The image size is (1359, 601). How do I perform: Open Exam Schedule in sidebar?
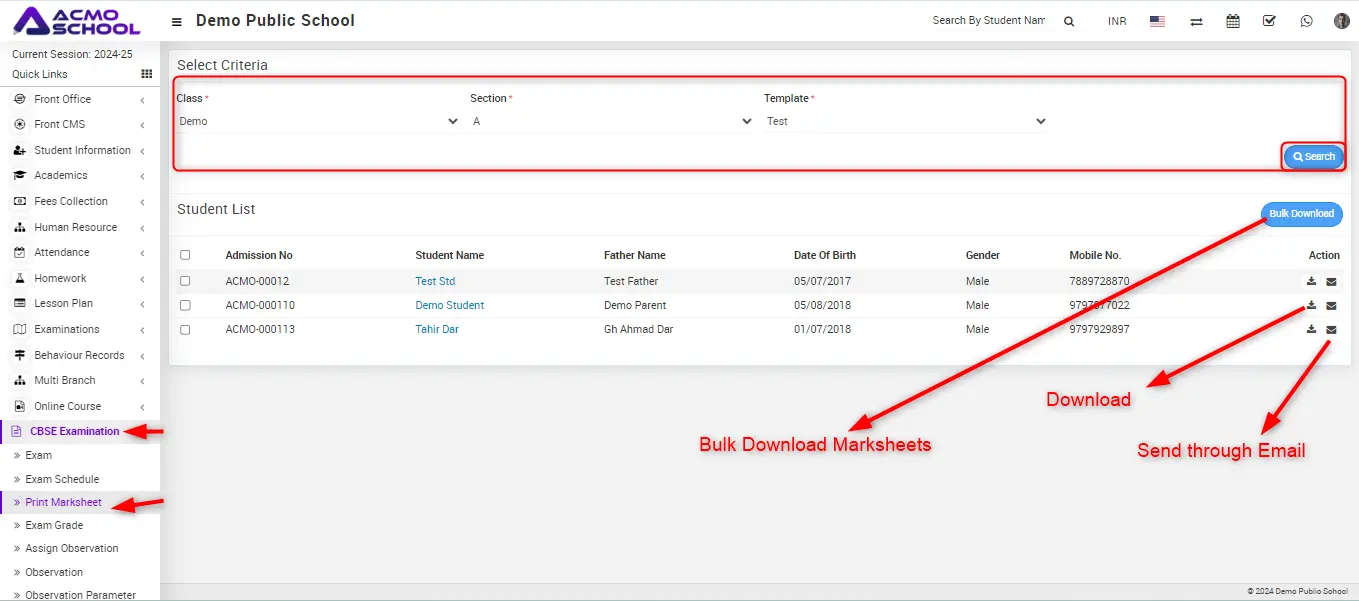point(62,479)
